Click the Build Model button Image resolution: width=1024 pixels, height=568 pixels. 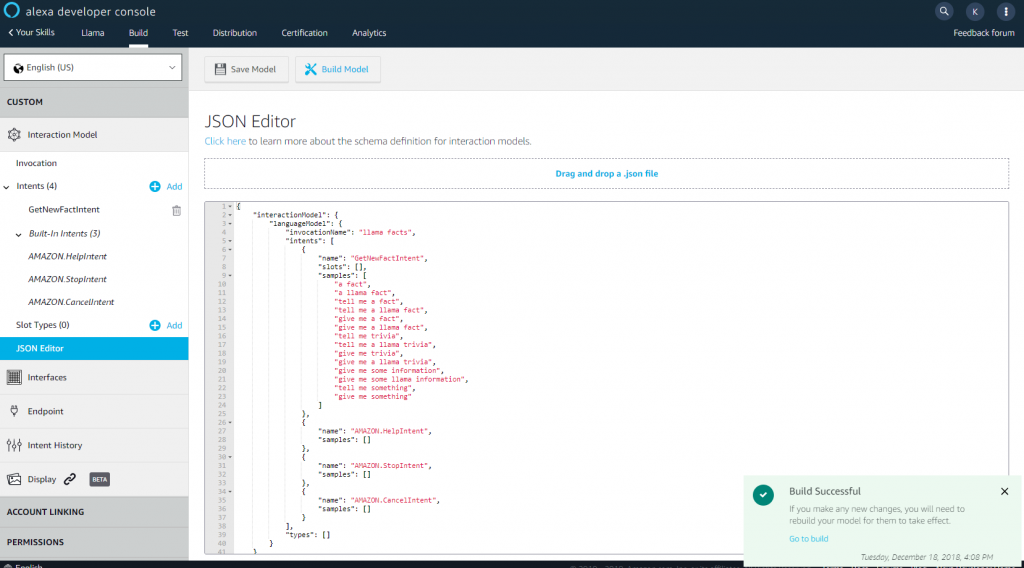click(338, 69)
